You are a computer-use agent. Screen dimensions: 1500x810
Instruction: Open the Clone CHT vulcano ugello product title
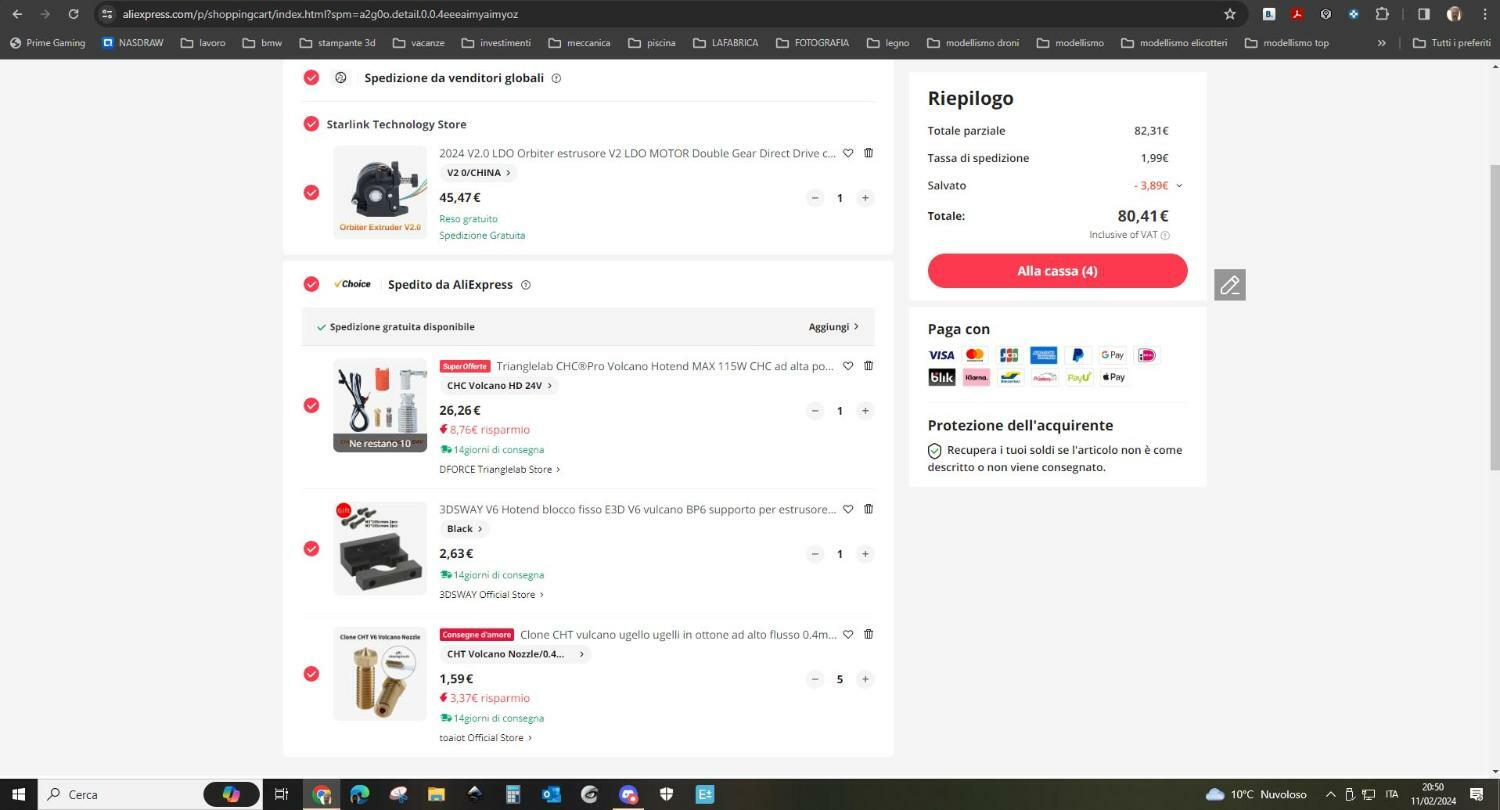pyautogui.click(x=678, y=634)
